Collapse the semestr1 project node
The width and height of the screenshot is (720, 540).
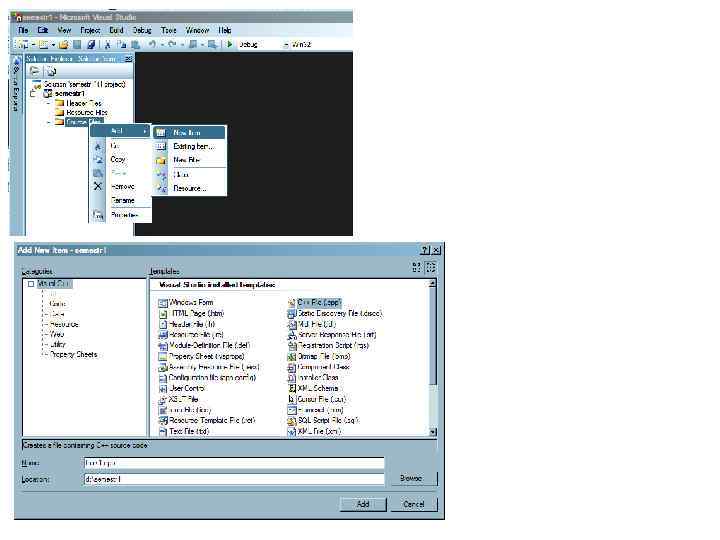pyautogui.click(x=33, y=94)
